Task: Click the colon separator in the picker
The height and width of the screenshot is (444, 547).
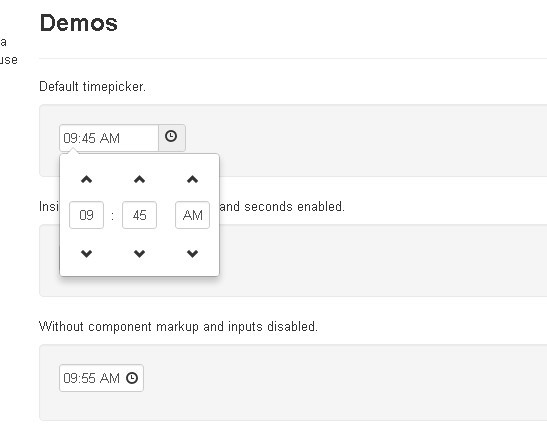Action: 113,216
